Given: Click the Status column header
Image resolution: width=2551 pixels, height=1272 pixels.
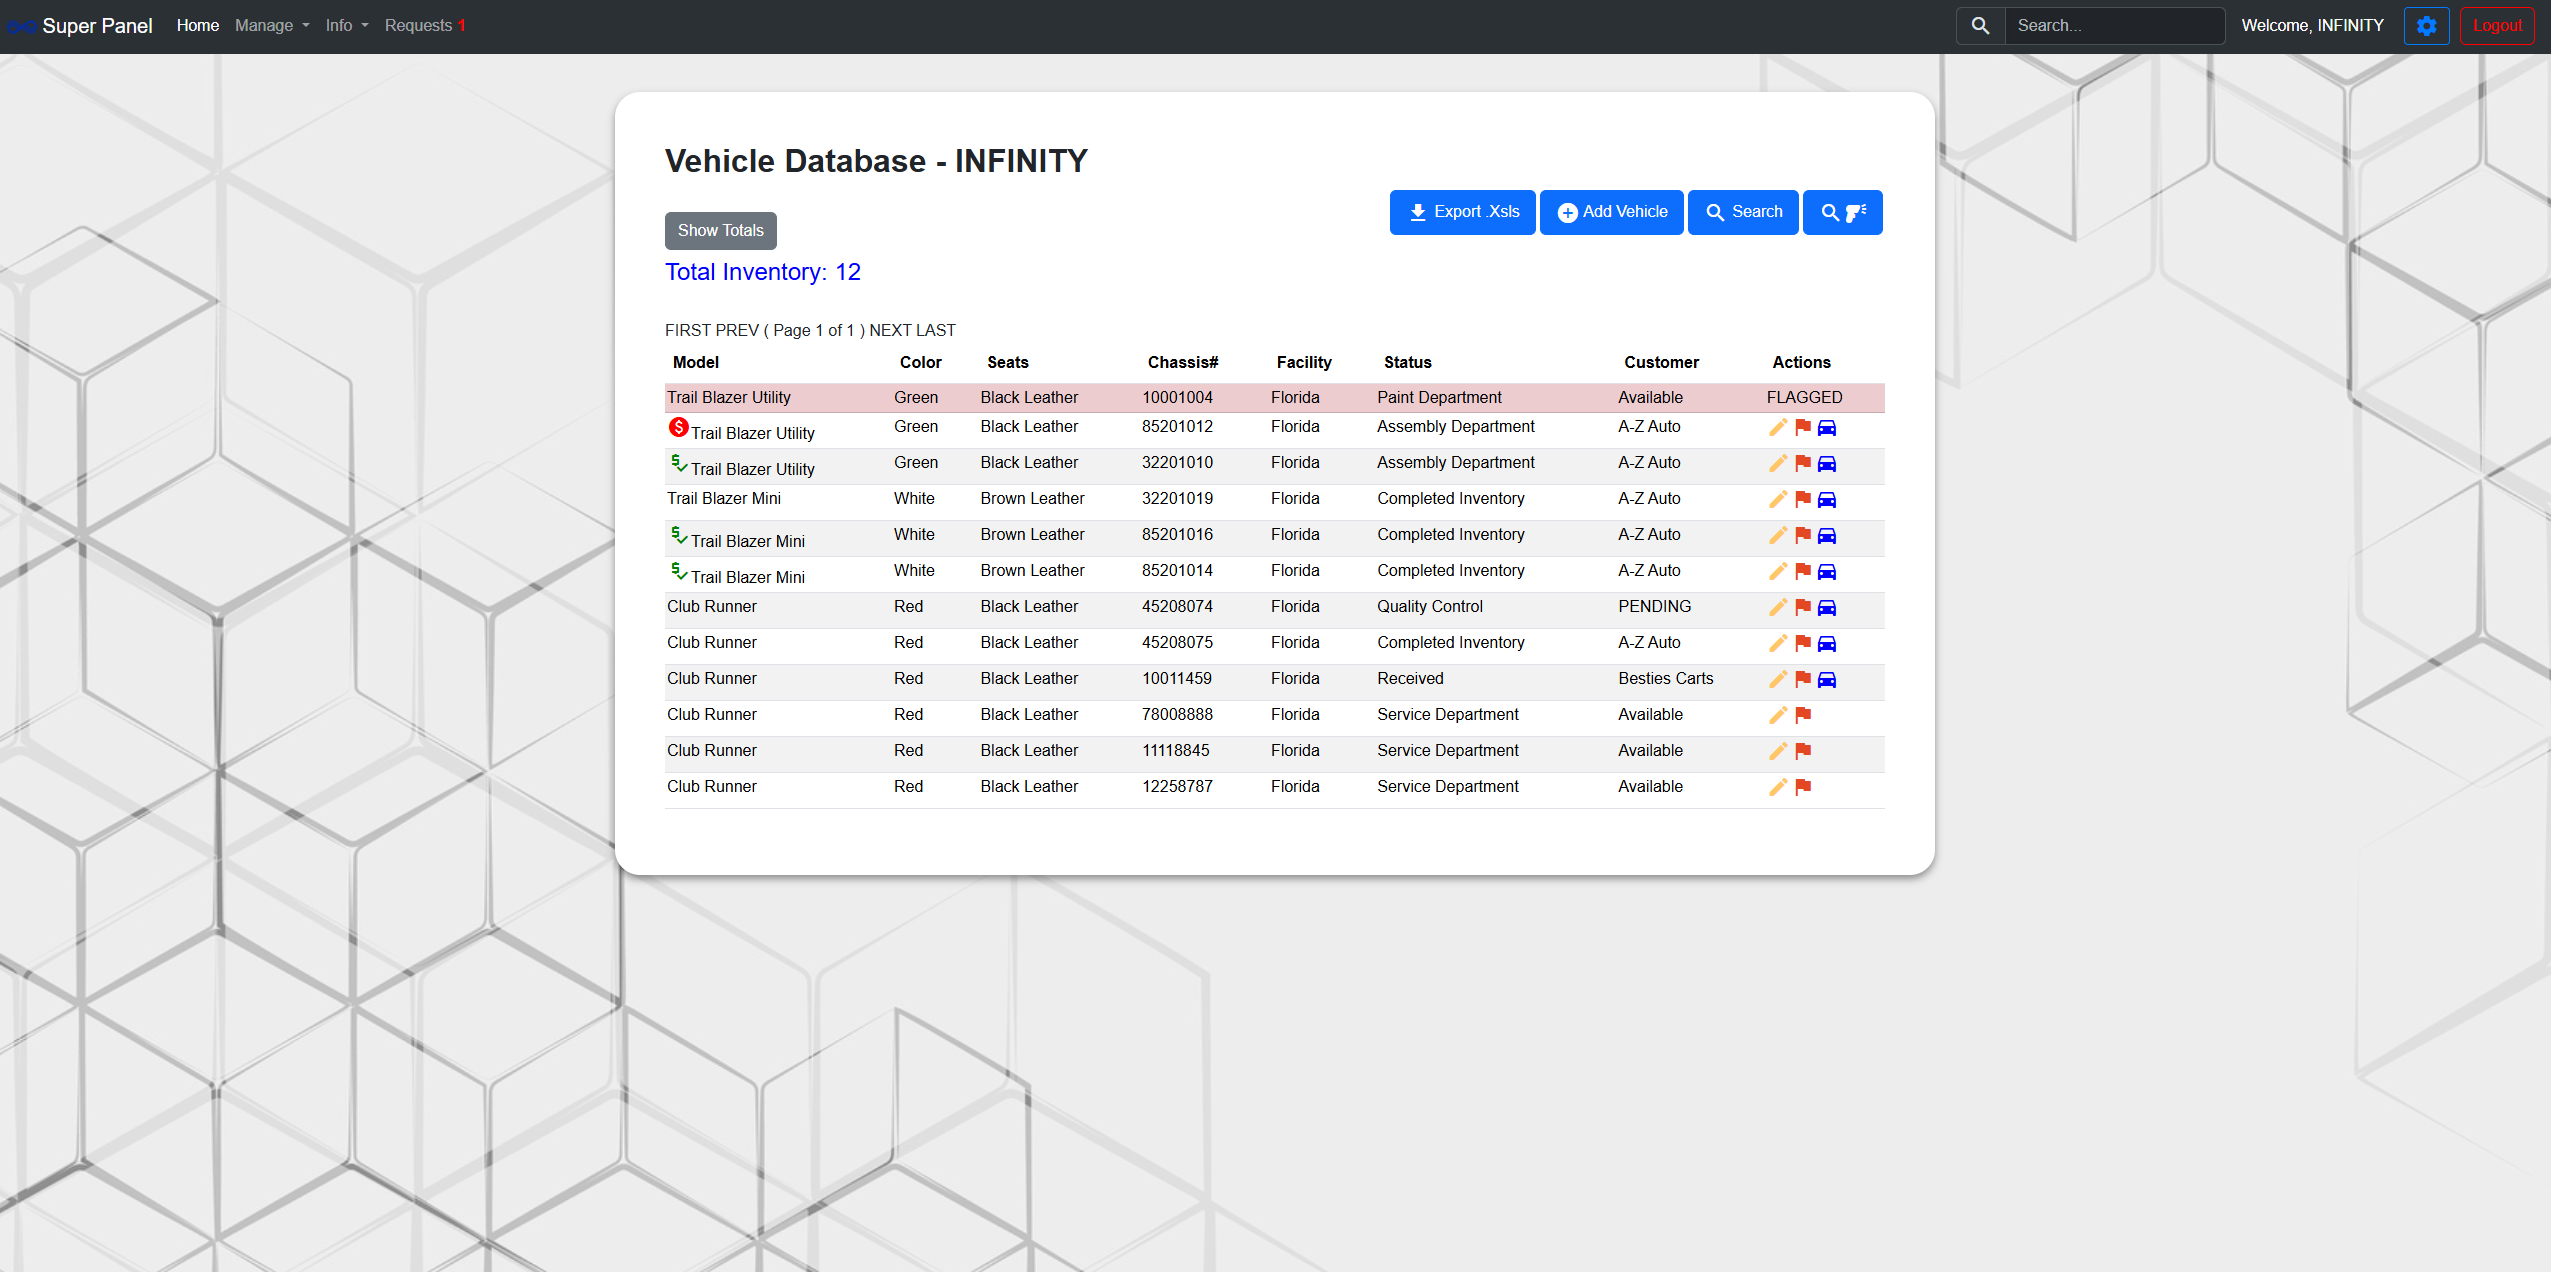Looking at the screenshot, I should click(x=1408, y=363).
